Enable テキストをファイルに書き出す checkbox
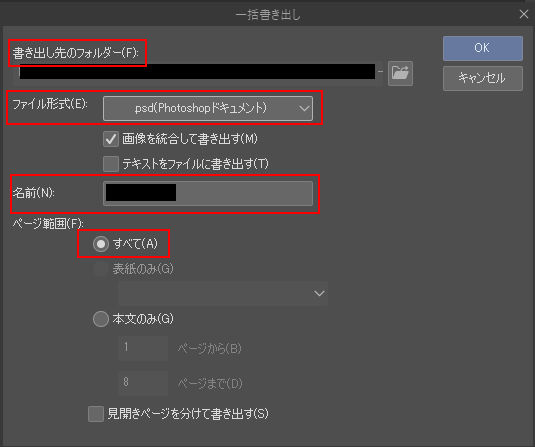This screenshot has height=447, width=535. [111, 164]
